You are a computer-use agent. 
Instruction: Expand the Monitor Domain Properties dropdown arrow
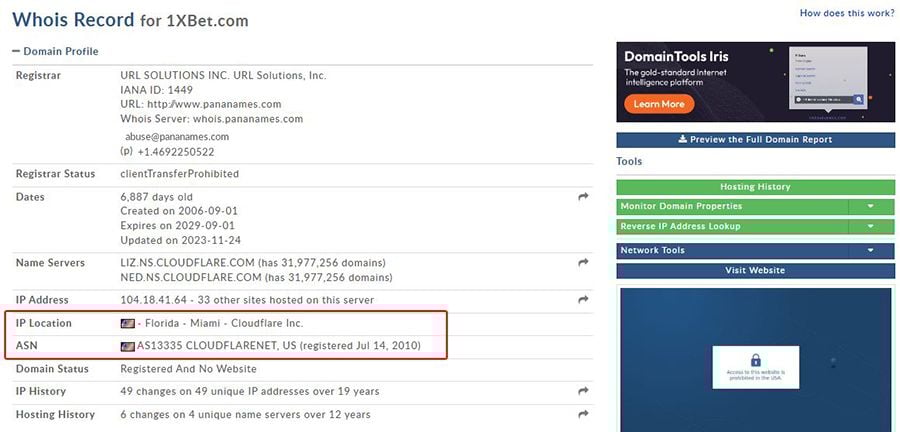point(871,207)
